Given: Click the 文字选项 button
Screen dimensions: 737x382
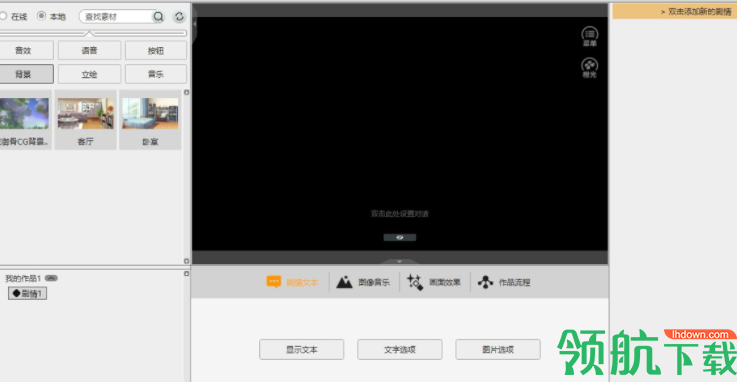Looking at the screenshot, I should (400, 350).
